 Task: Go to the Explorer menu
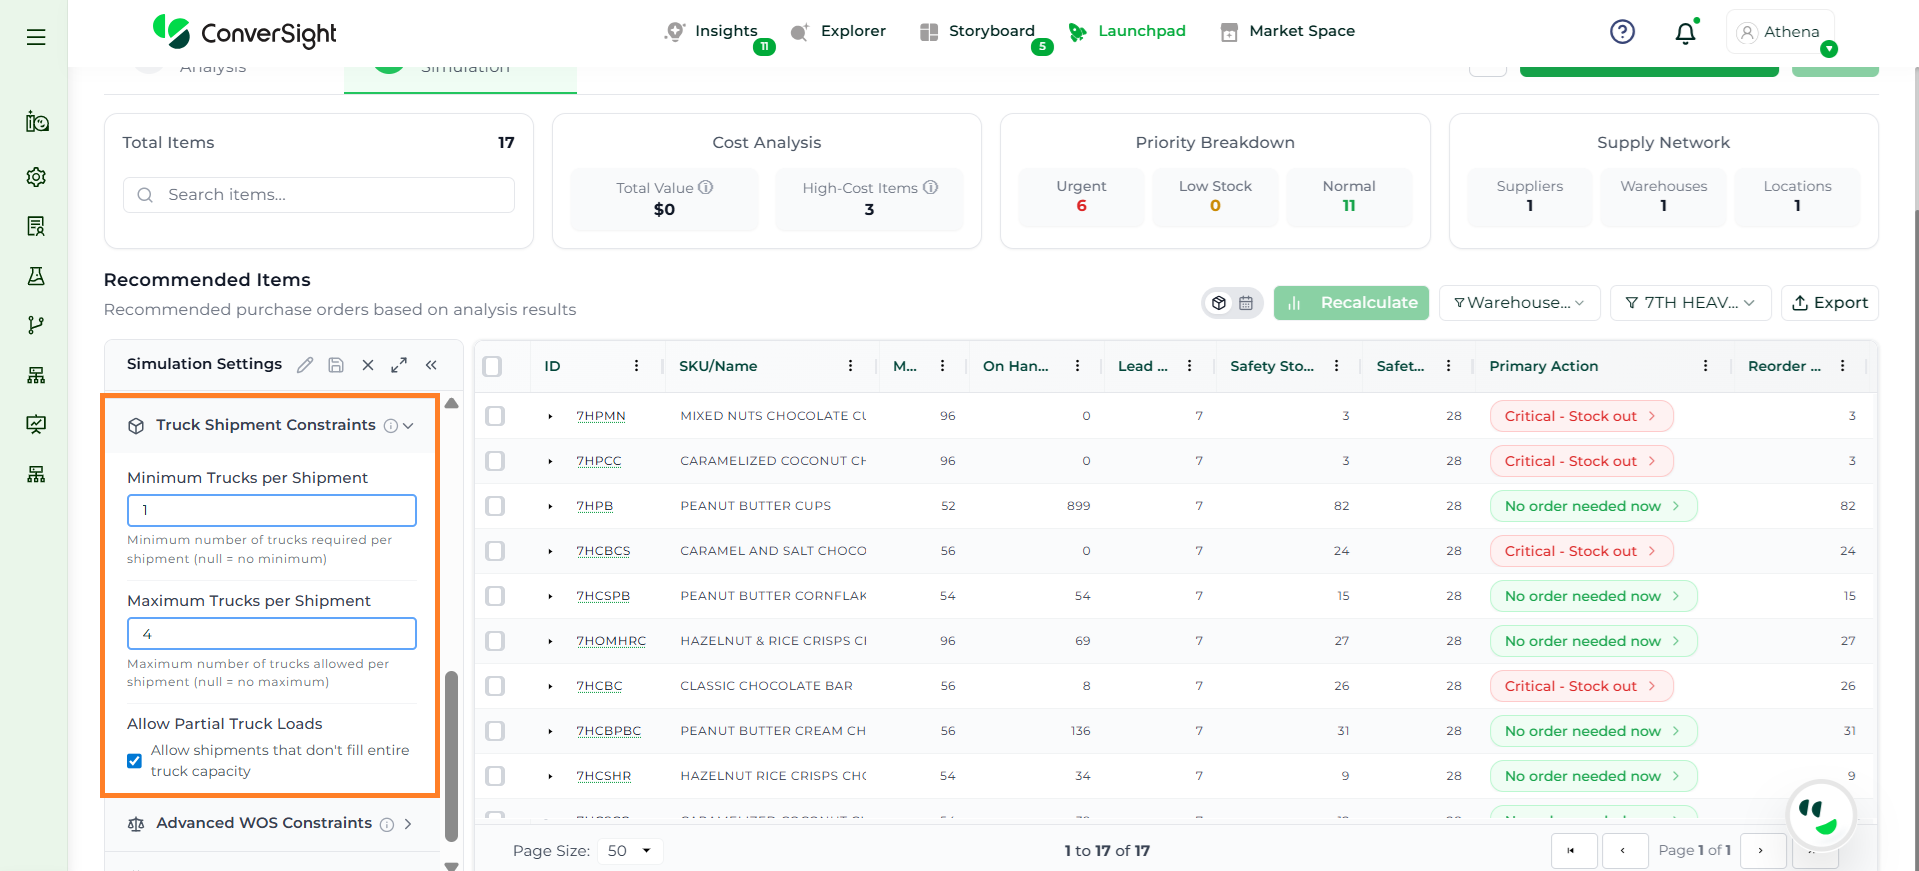(x=838, y=31)
